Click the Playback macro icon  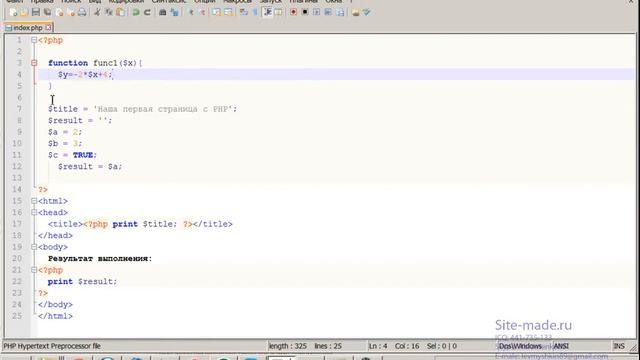click(316, 12)
